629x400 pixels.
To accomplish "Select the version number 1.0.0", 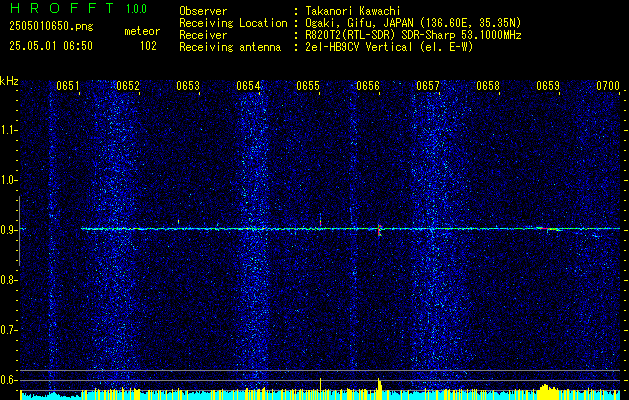I will [136, 9].
